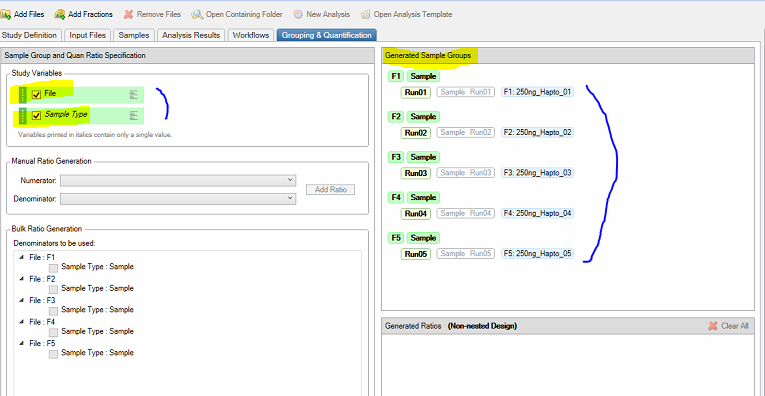Click the Sample Run03 gray label
The image size is (765, 396).
(465, 173)
